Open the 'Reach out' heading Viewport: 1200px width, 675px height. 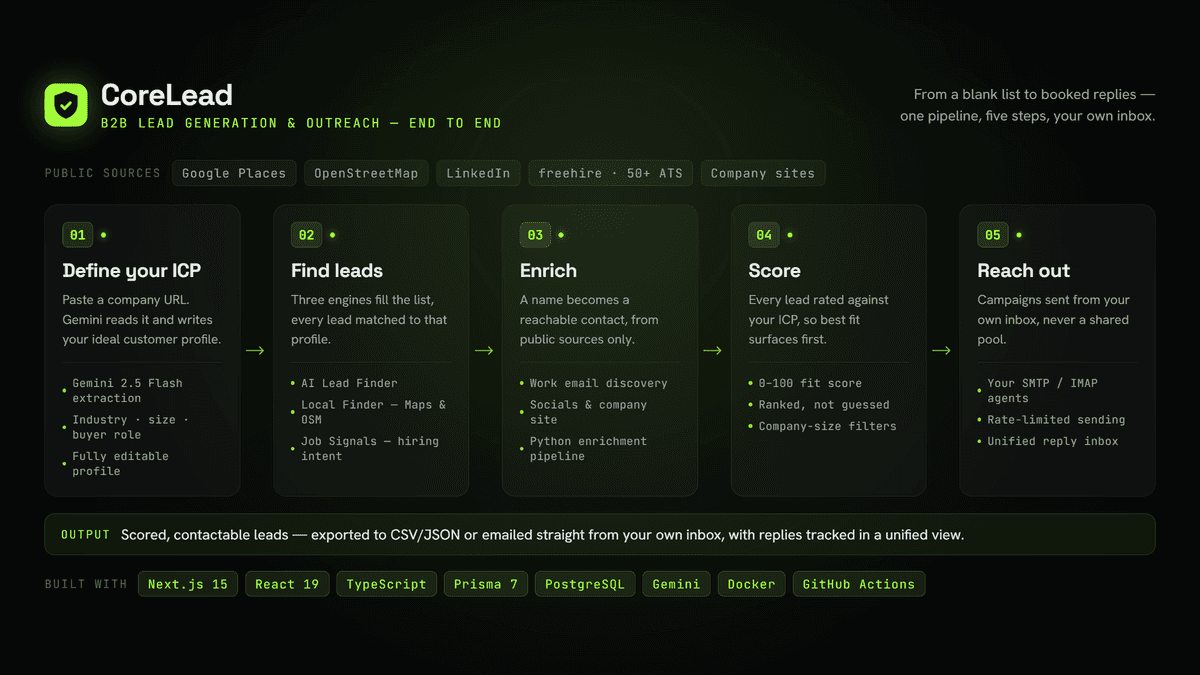click(1024, 271)
